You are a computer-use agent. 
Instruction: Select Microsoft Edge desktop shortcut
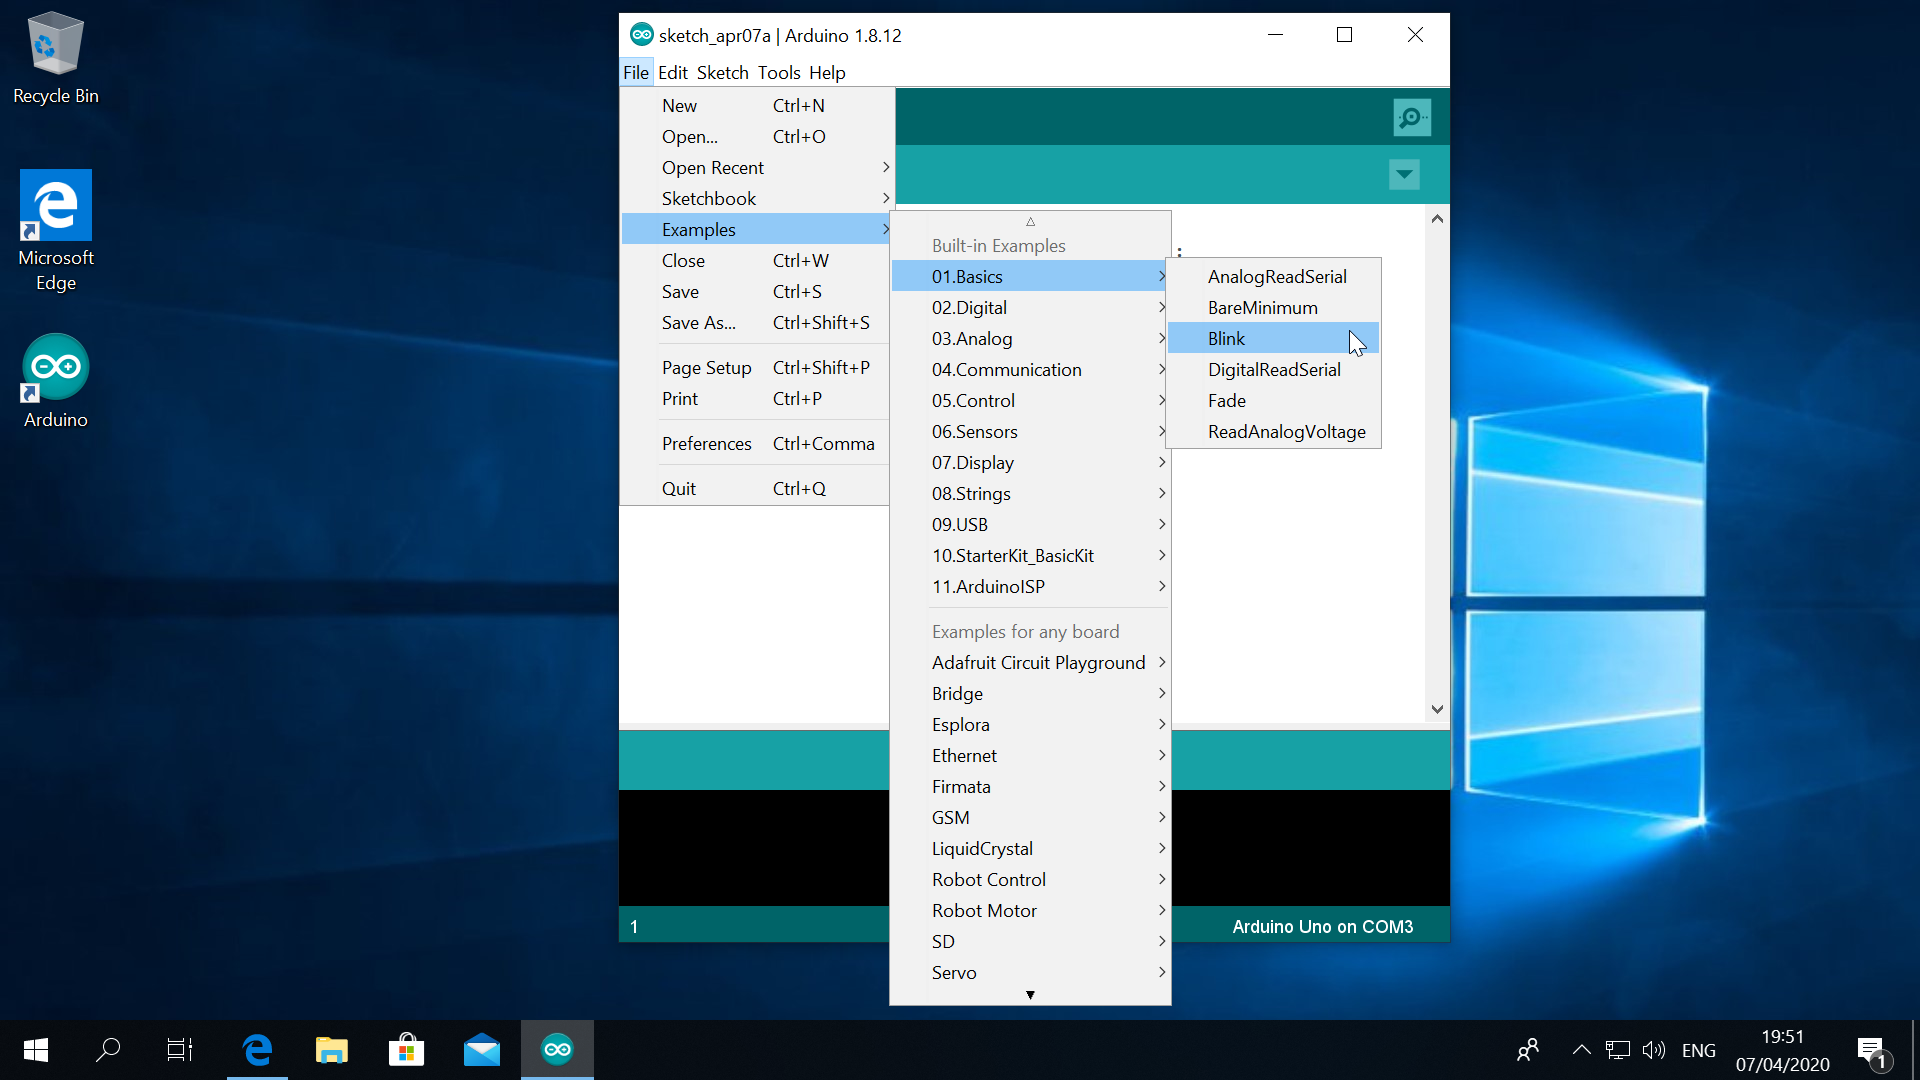pyautogui.click(x=56, y=232)
